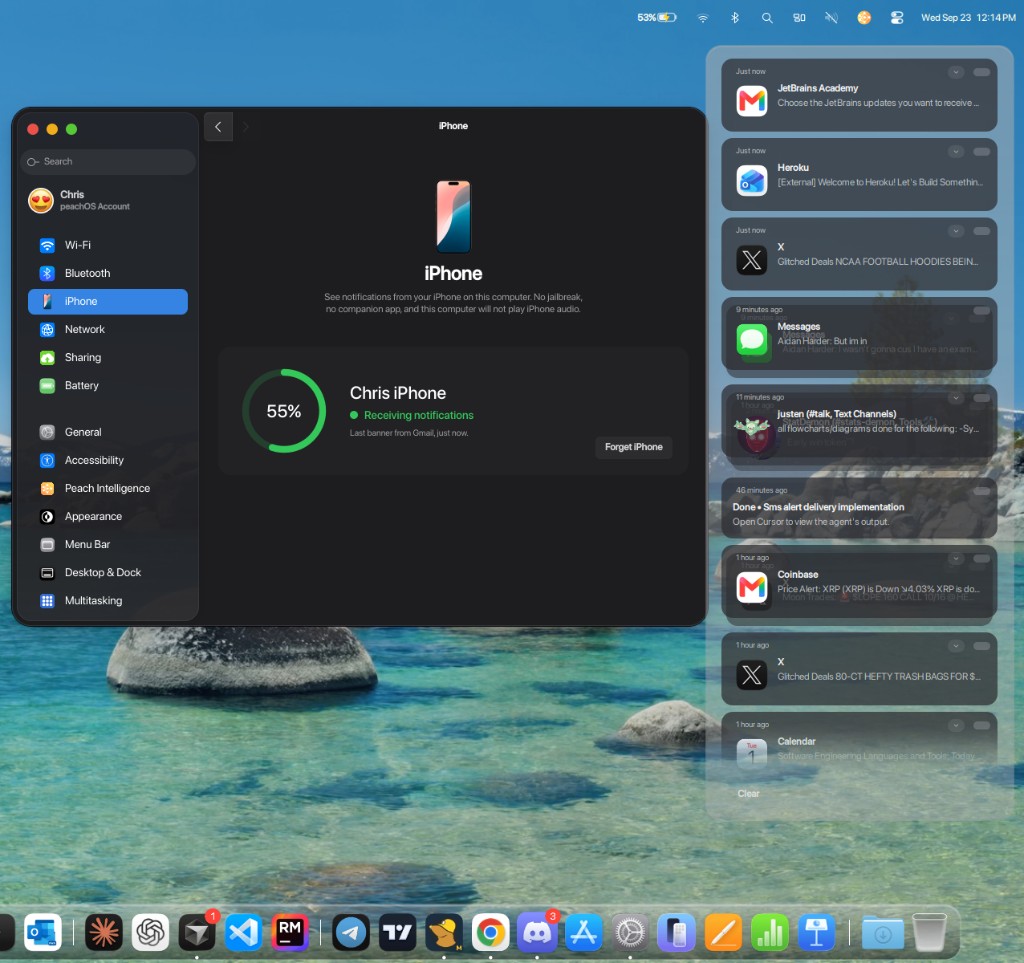Click the Calendar icon in the Calendar notification
Viewport: 1024px width, 963px height.
tap(752, 754)
